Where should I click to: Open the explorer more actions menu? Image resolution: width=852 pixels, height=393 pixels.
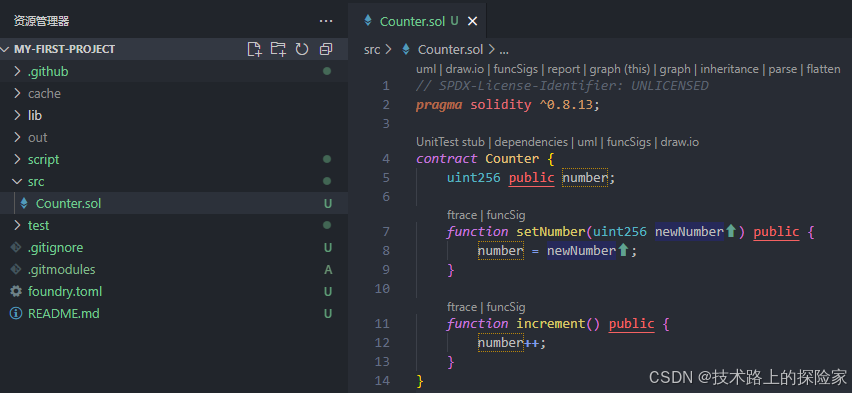(325, 21)
